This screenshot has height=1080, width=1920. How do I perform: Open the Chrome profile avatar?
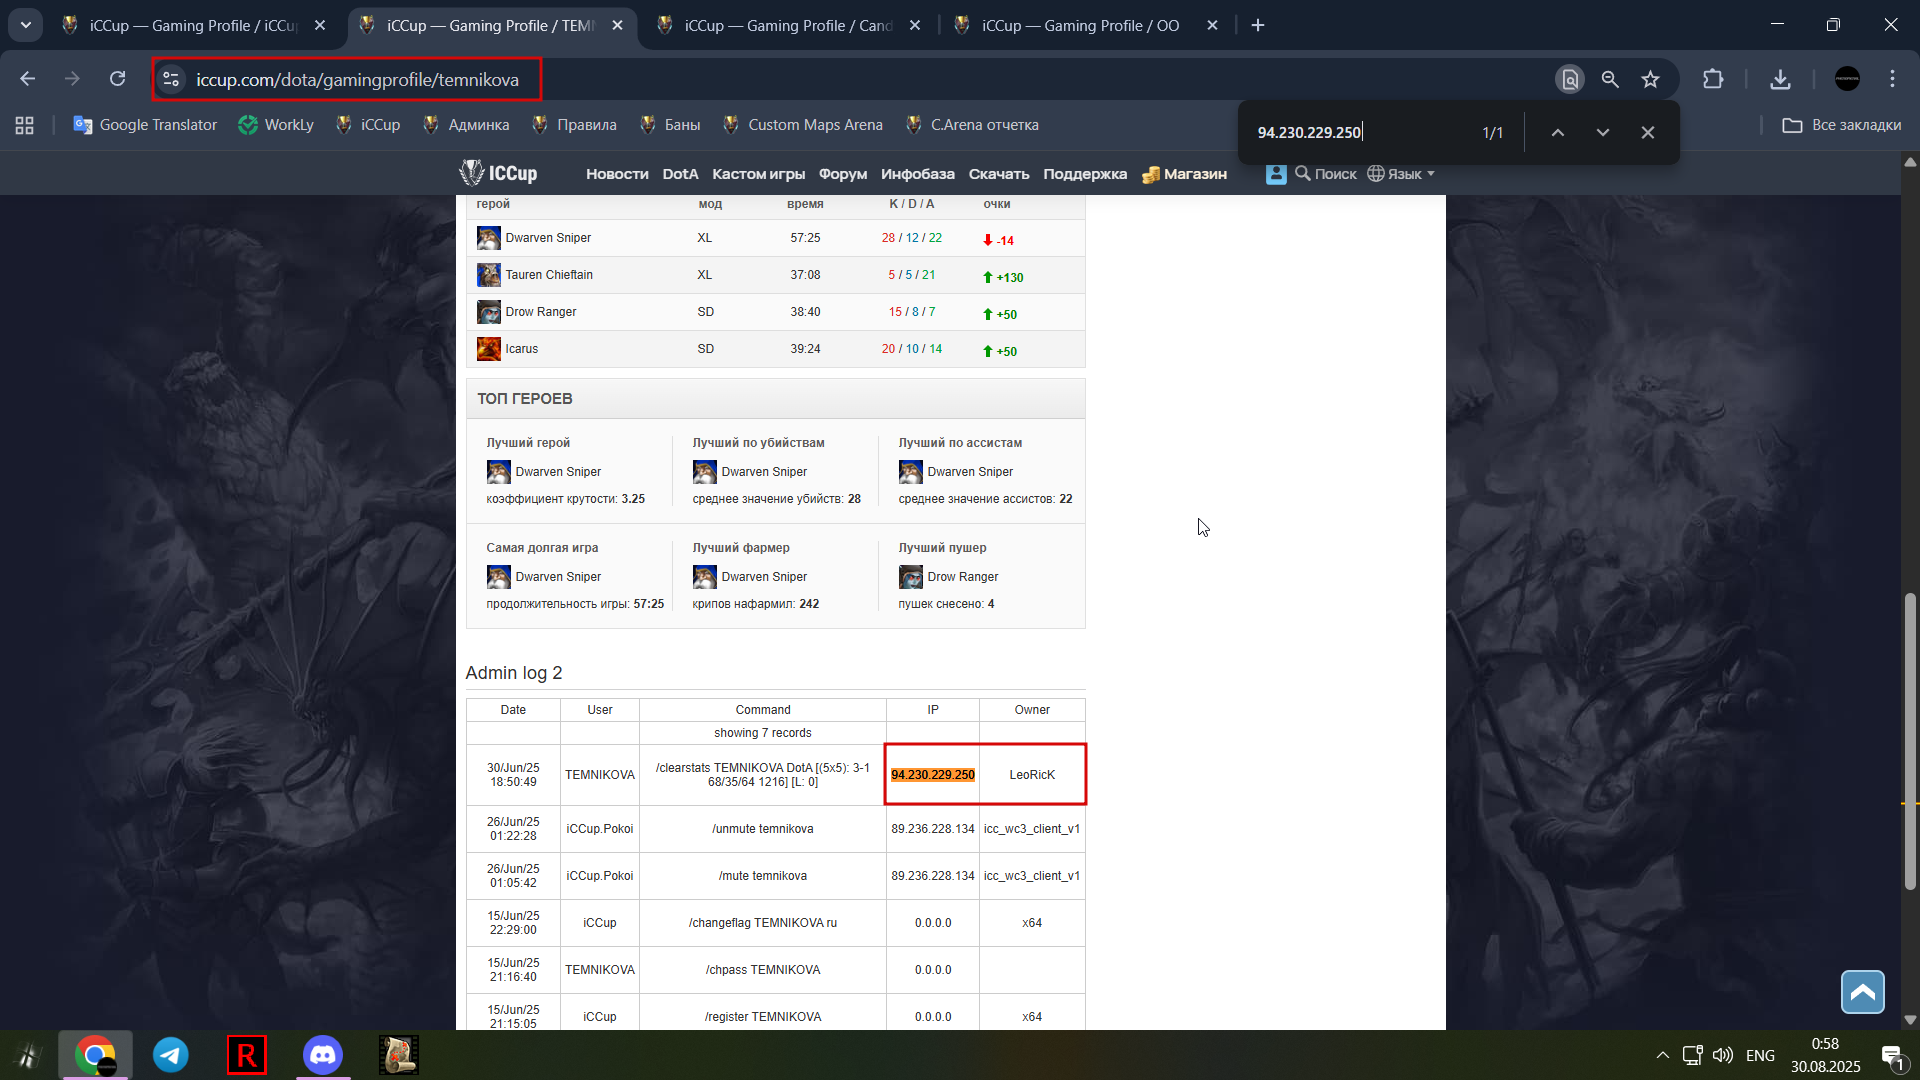click(x=1847, y=79)
